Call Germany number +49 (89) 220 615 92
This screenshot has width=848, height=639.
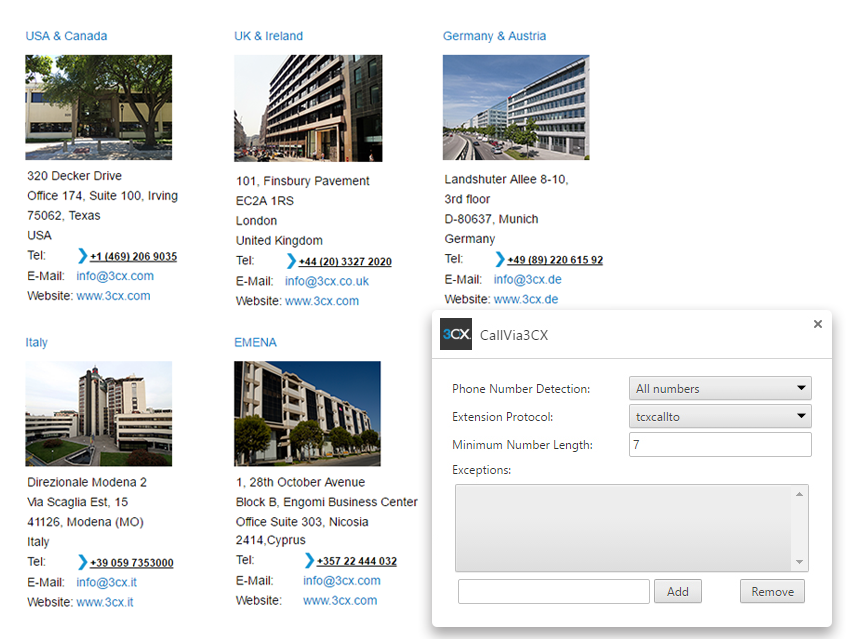(x=555, y=260)
